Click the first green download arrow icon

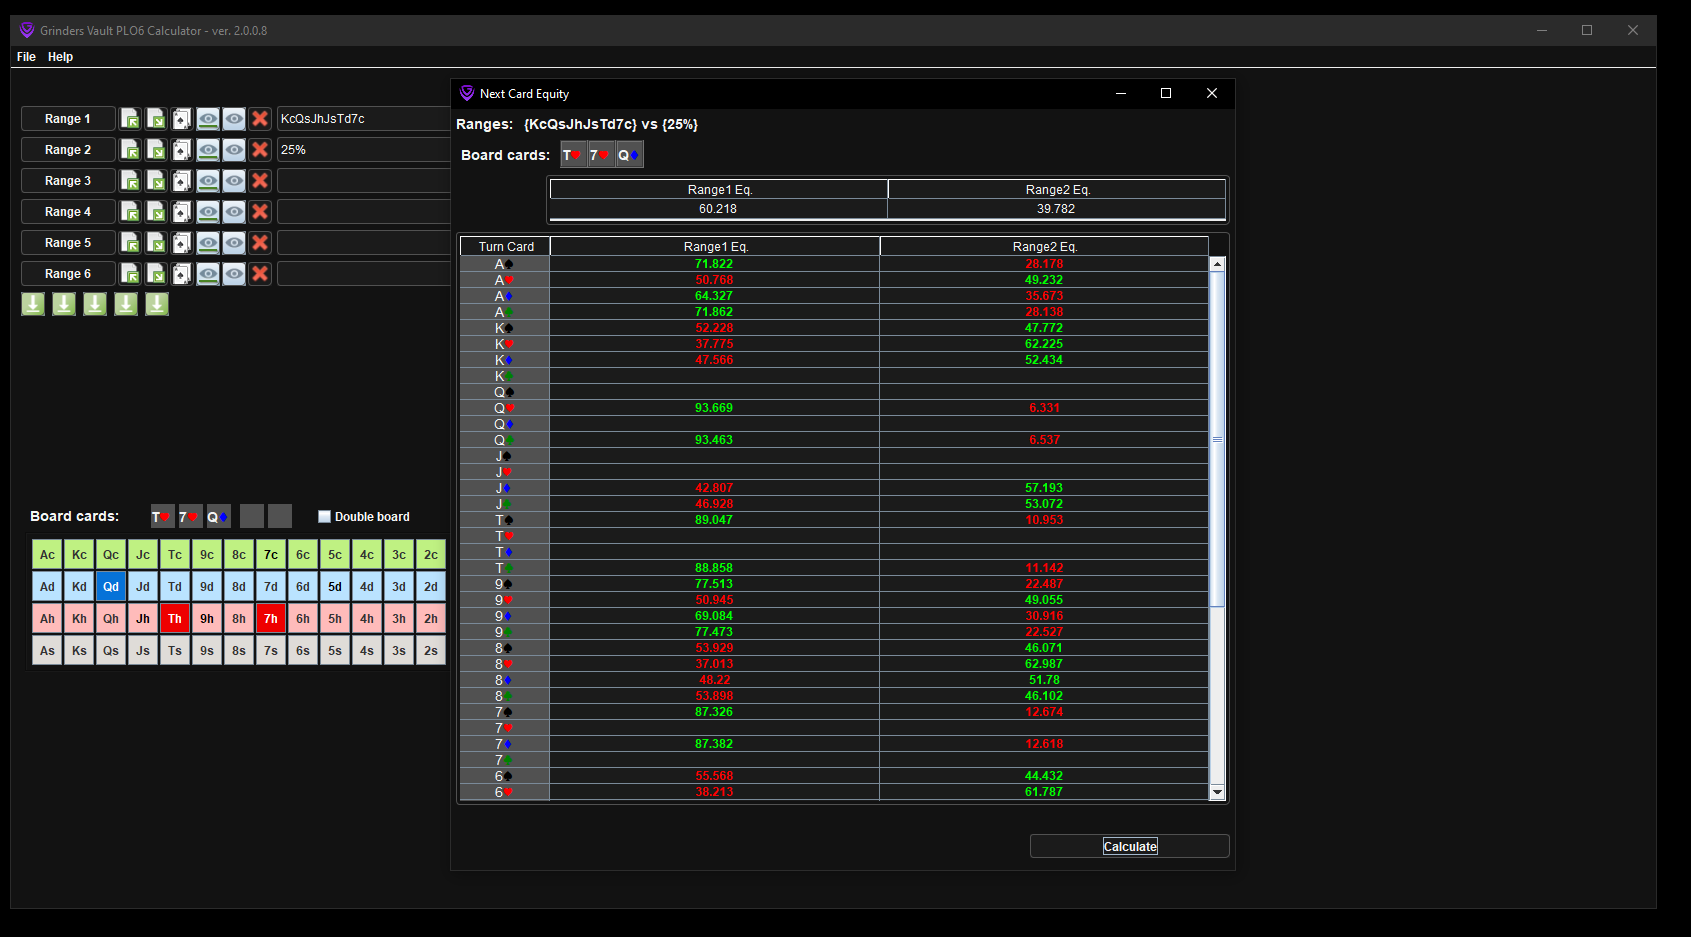(32, 304)
